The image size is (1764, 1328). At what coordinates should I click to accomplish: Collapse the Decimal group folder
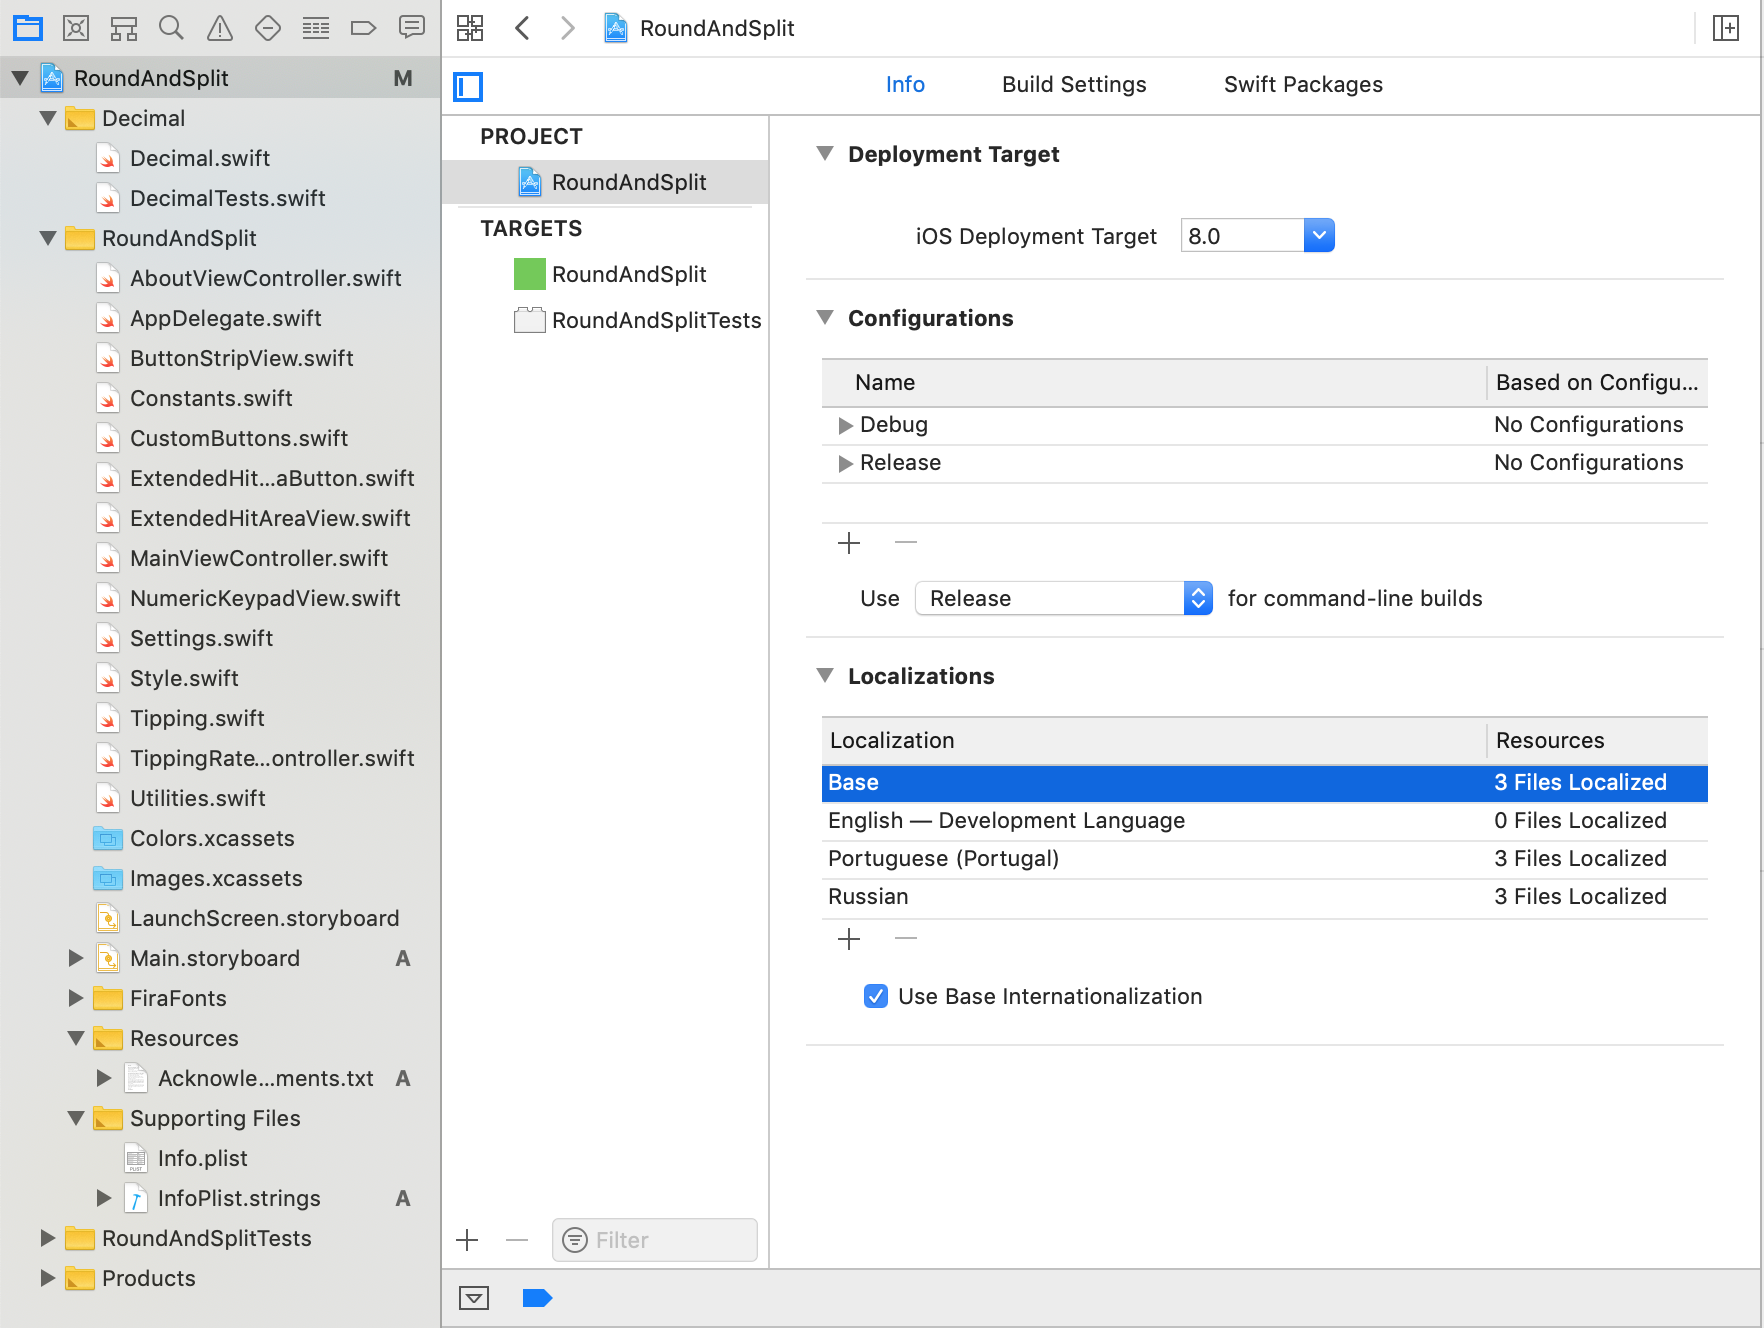(48, 118)
